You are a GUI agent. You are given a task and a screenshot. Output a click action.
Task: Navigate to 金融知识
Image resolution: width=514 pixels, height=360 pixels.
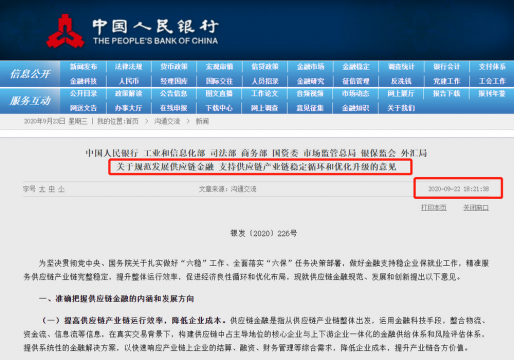click(356, 108)
